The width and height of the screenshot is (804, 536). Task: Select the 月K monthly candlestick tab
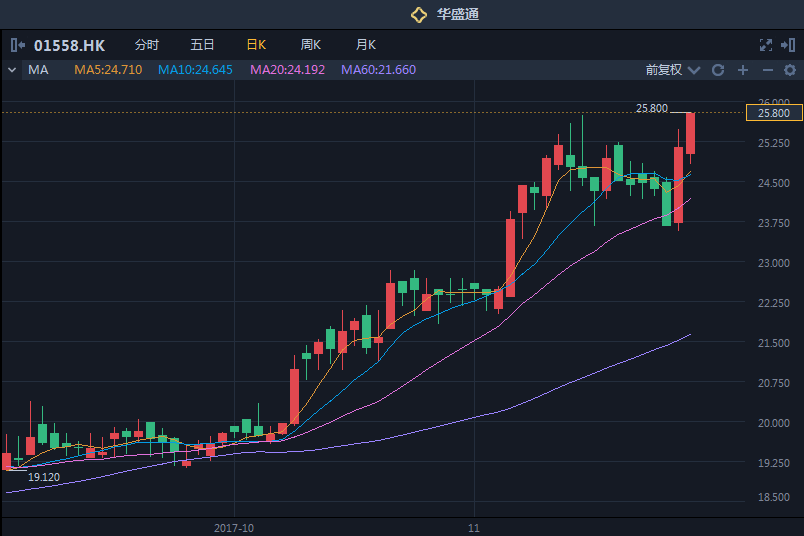click(x=366, y=45)
